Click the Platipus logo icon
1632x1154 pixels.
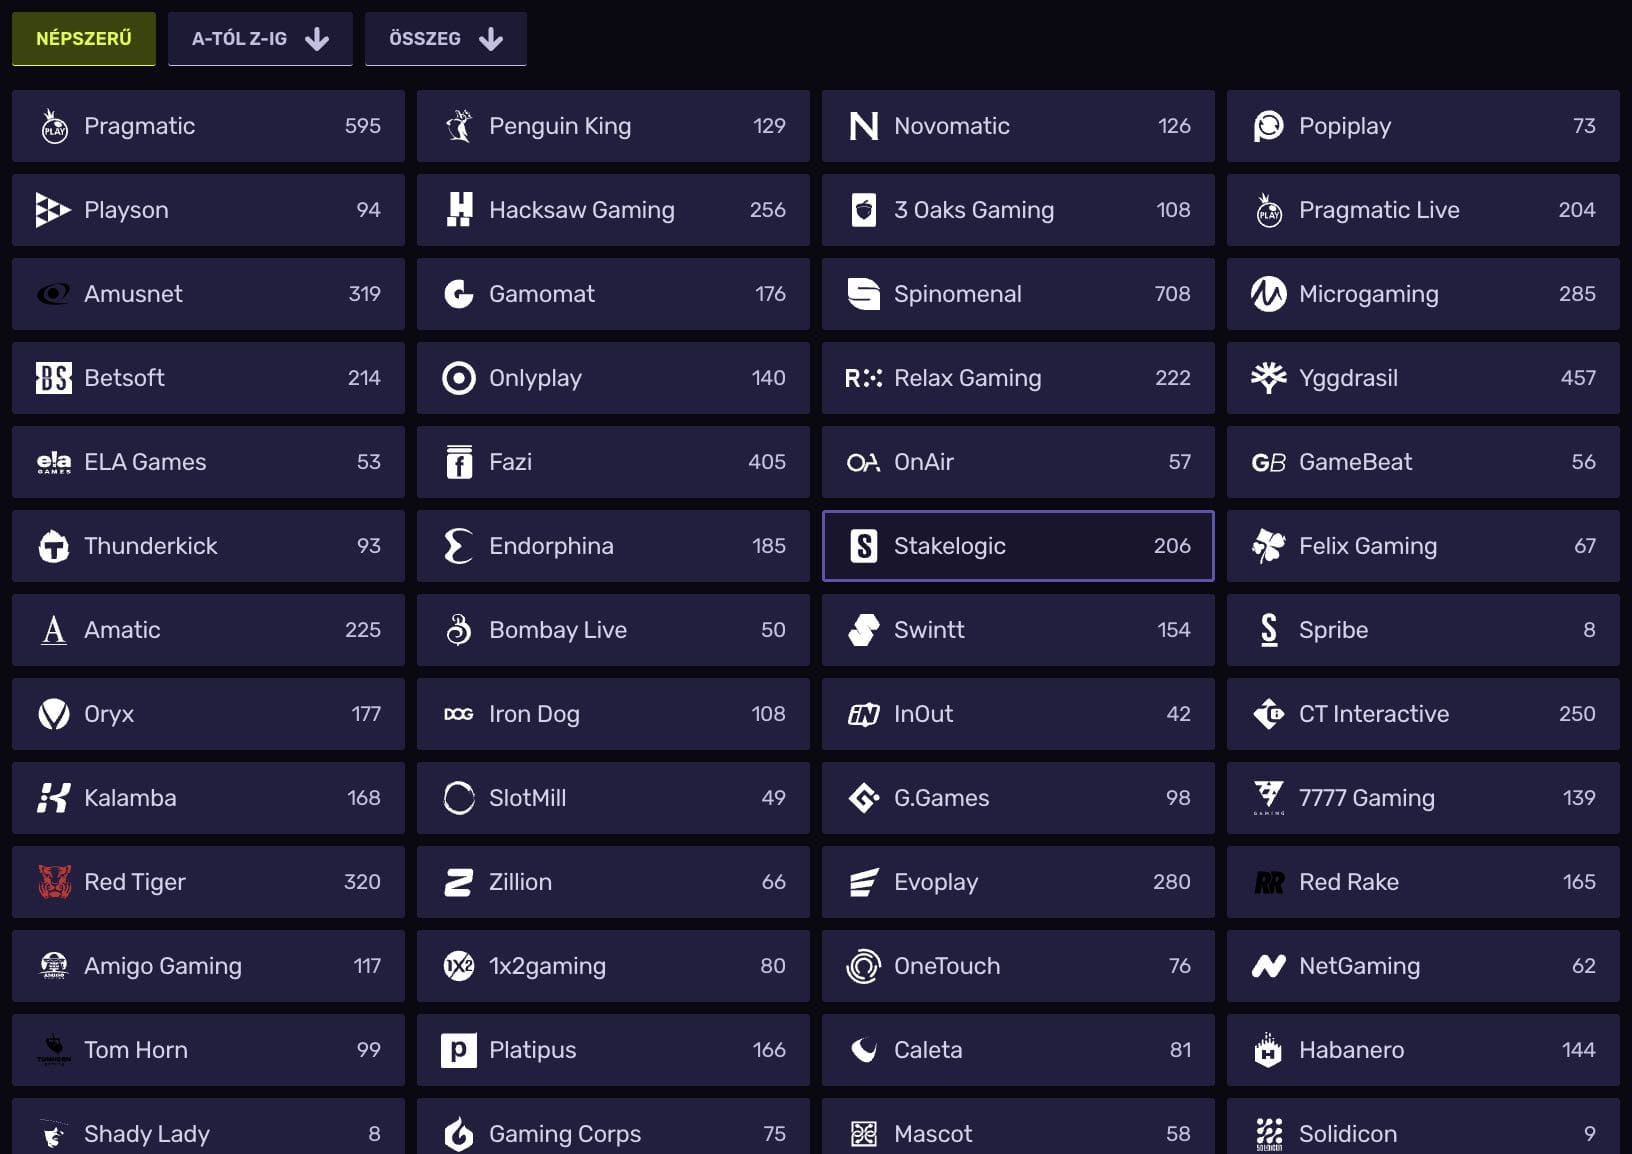459,1050
